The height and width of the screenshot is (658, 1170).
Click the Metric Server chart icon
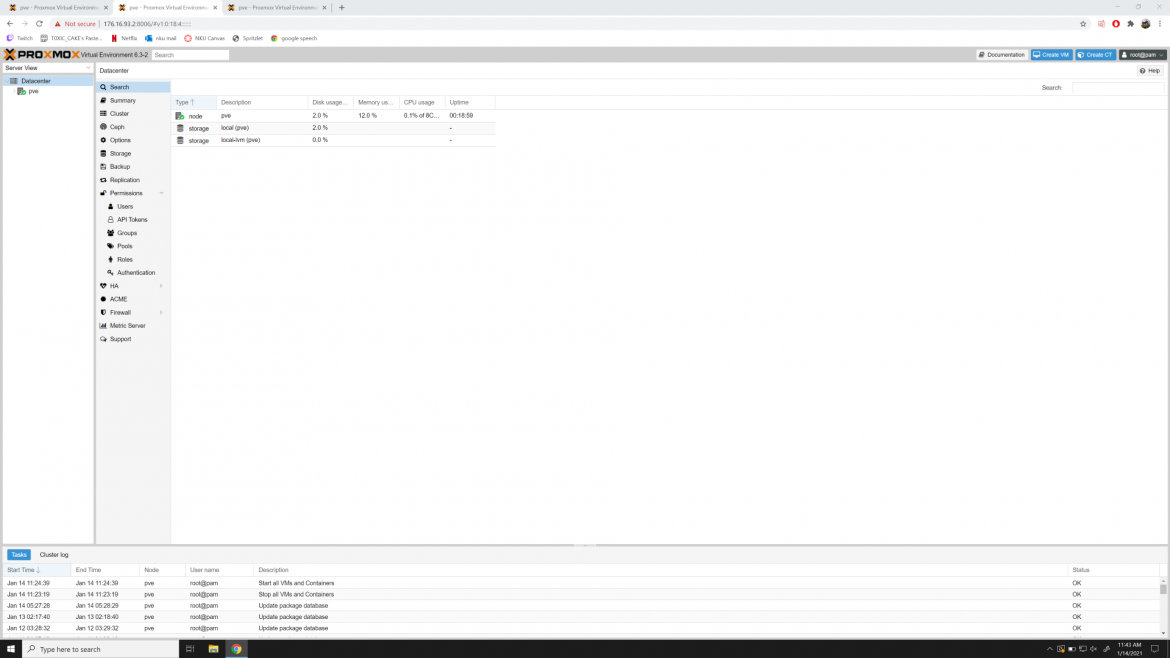103,325
